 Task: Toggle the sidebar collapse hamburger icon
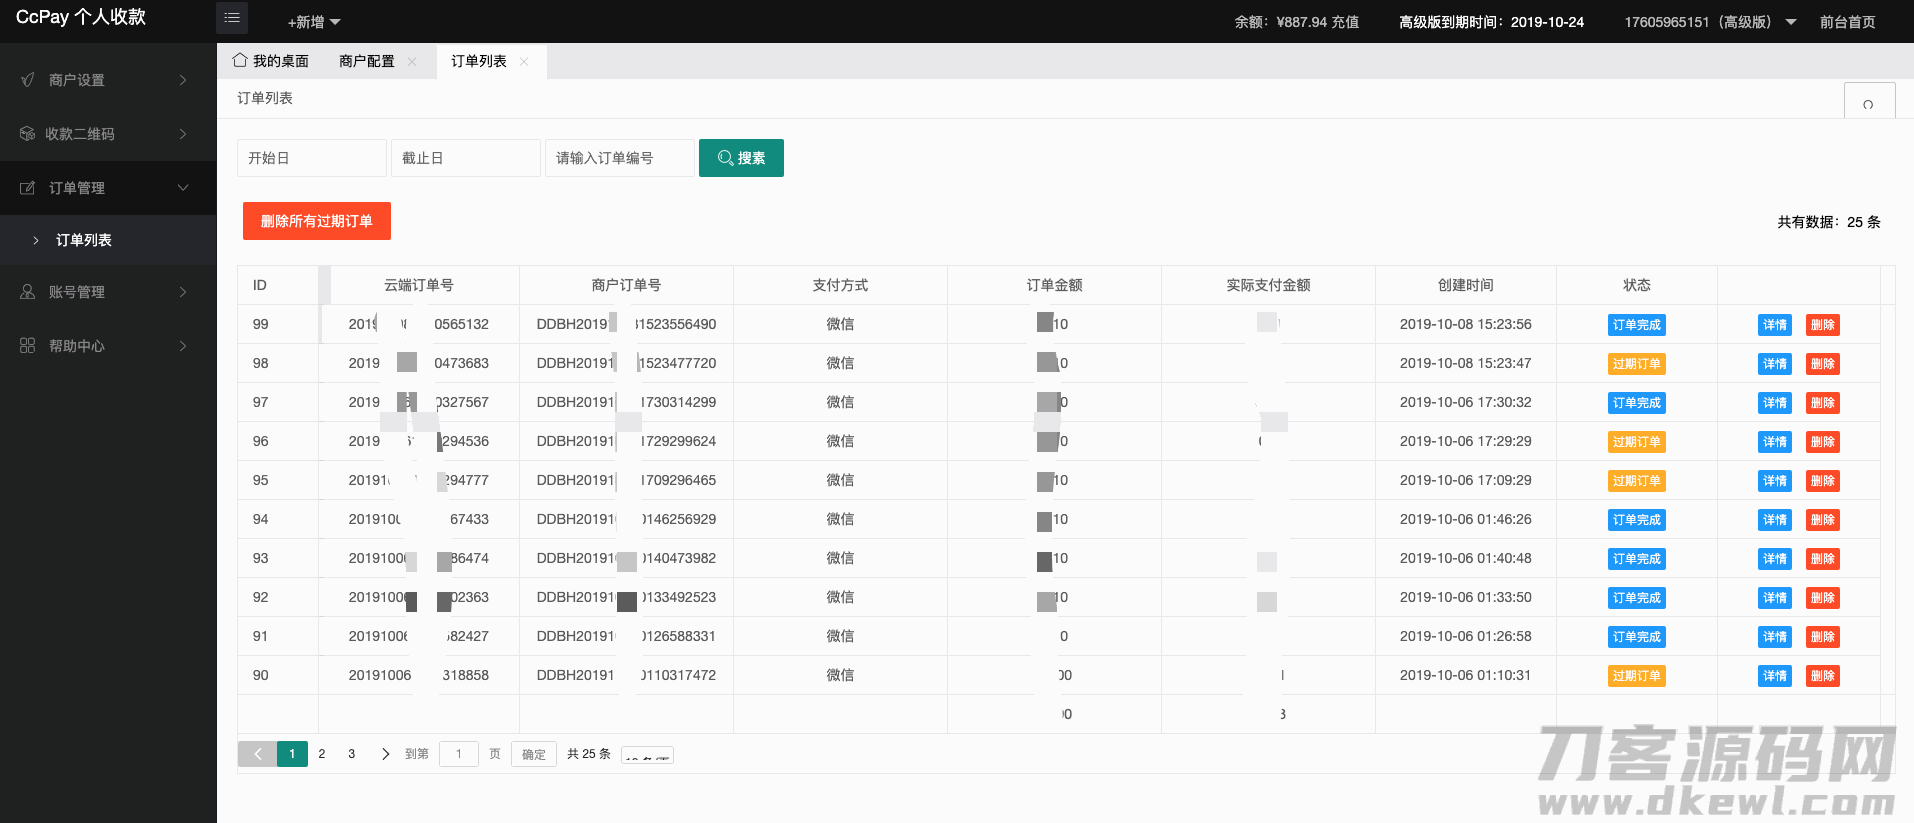click(x=232, y=18)
